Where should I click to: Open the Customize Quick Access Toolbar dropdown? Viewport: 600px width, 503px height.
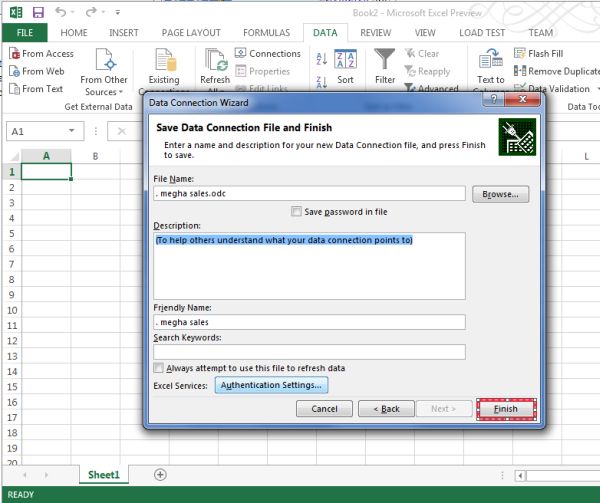(x=117, y=13)
